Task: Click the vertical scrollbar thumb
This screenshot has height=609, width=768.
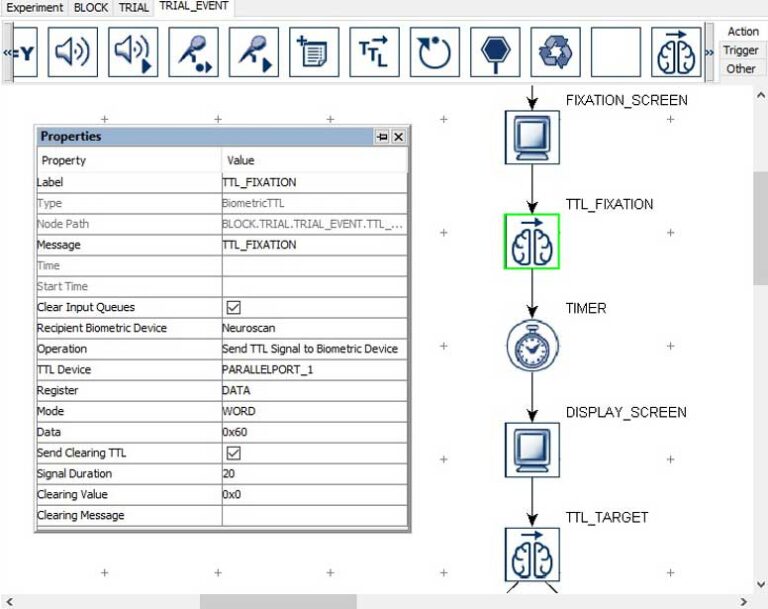Action: click(760, 228)
